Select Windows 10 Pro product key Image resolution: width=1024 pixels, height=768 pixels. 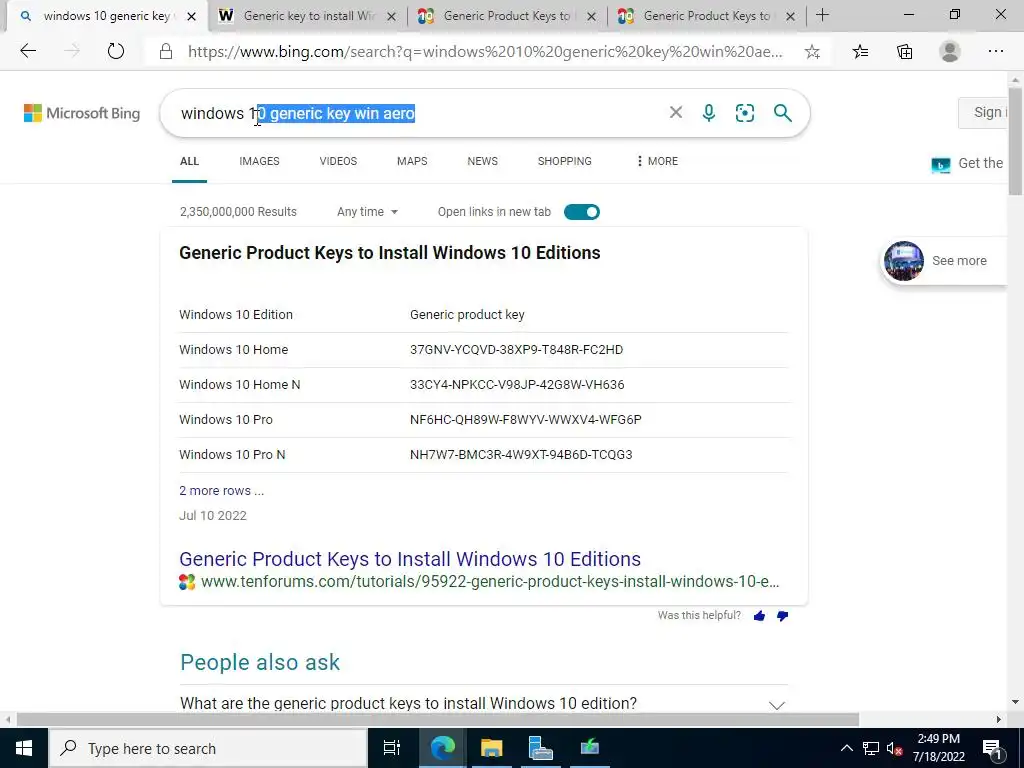pyautogui.click(x=526, y=419)
